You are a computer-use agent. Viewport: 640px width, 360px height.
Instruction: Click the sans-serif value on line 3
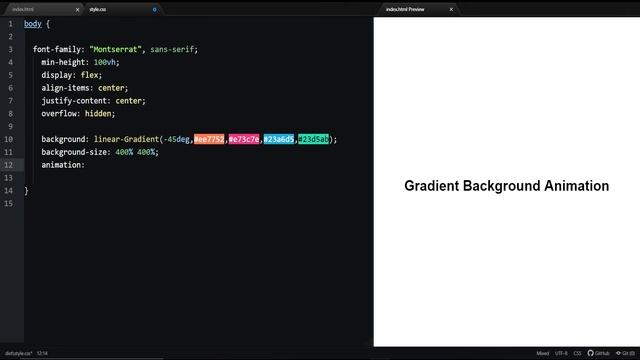[172, 49]
